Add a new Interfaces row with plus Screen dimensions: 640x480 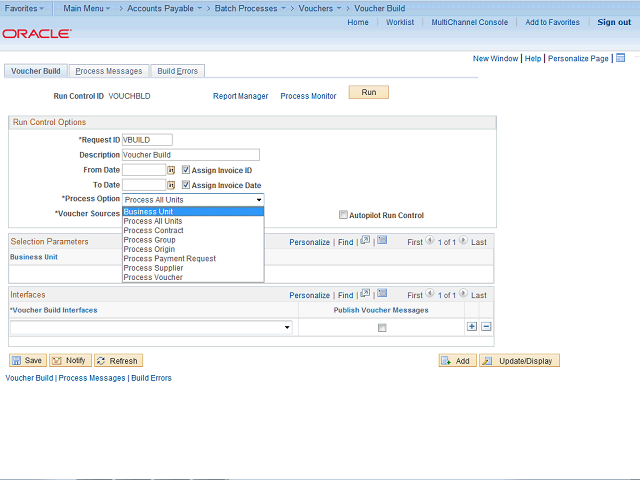472,327
